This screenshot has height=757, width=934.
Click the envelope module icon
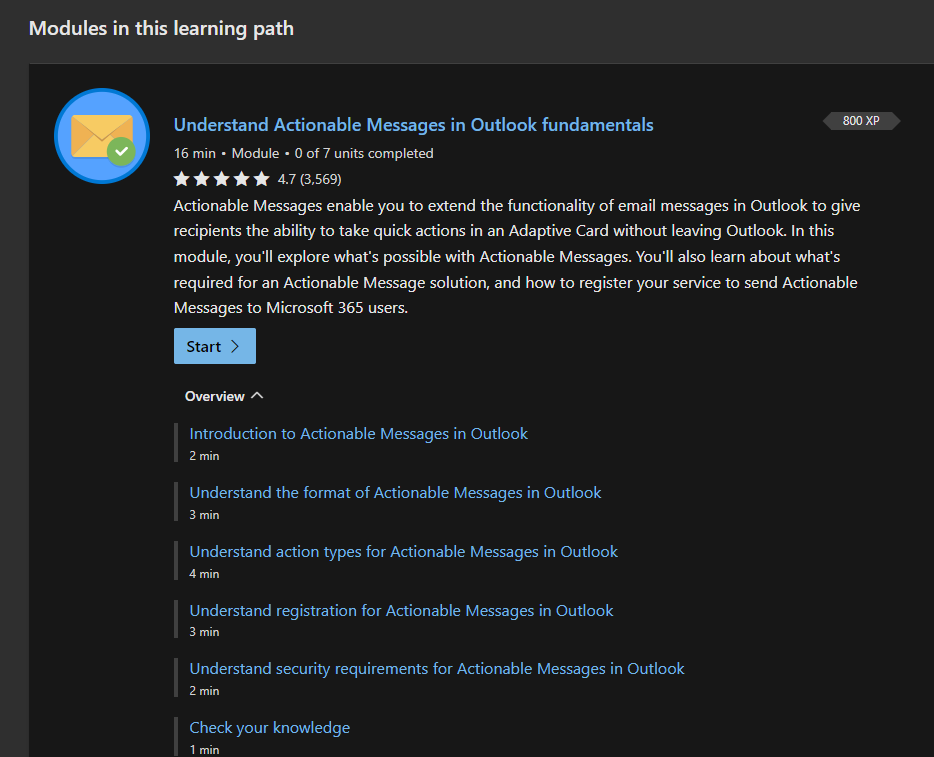[101, 135]
